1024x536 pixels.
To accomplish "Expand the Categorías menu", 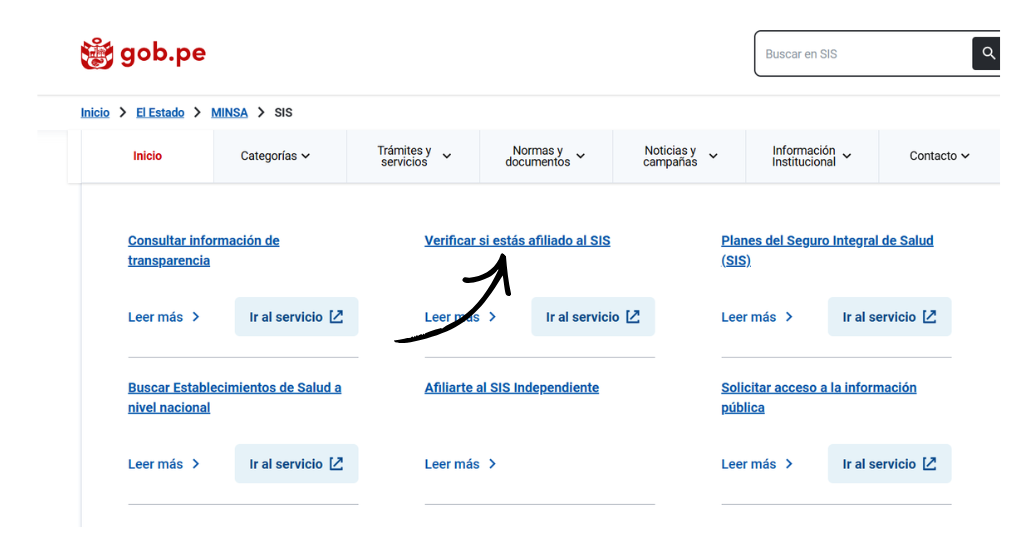I will [x=275, y=156].
